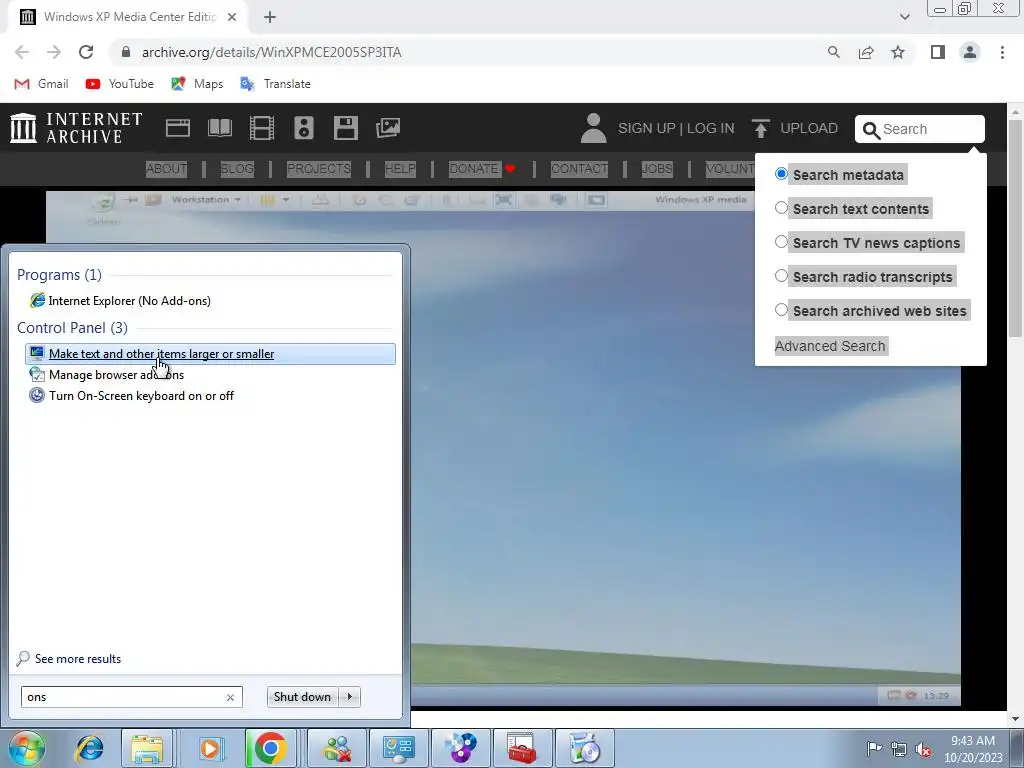Open BLOG in the archive nav bar
Screen dimensions: 1024x768
pos(236,168)
